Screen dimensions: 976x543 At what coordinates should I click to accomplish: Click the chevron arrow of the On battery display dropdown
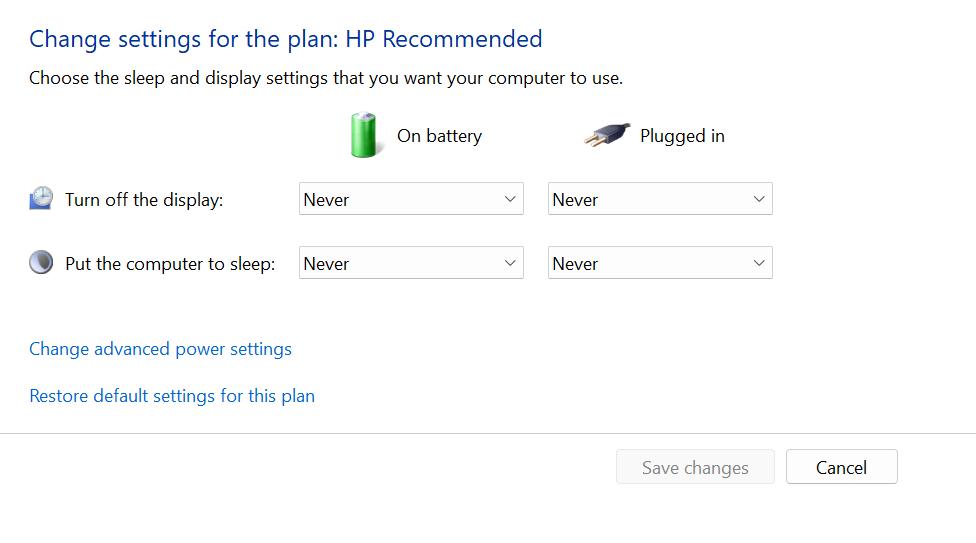pos(510,199)
